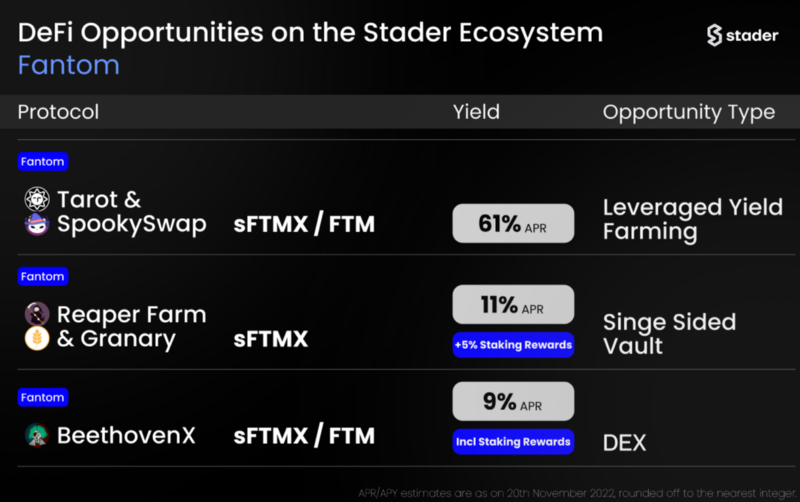
Task: Click the Yield column header
Action: click(x=477, y=112)
